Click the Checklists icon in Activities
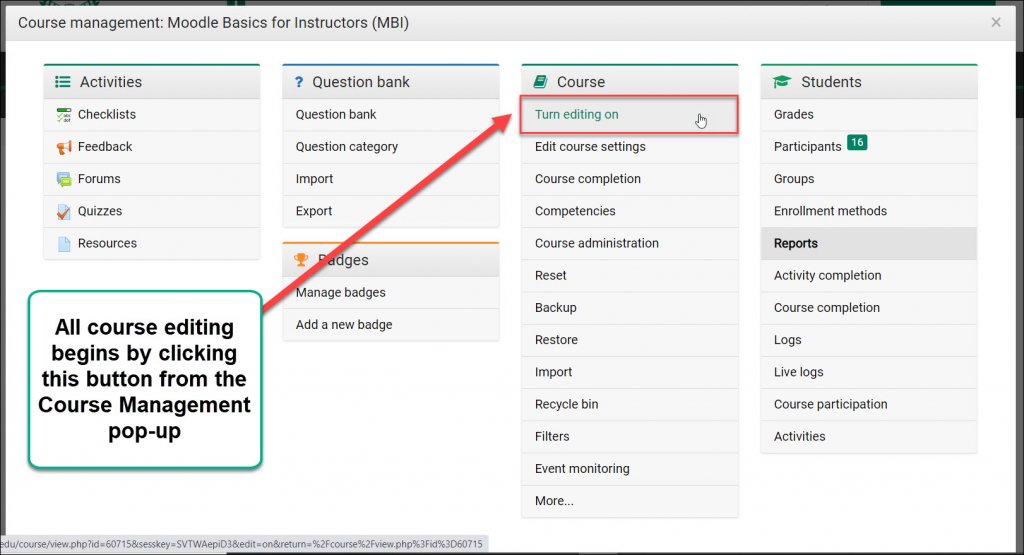Image resolution: width=1024 pixels, height=555 pixels. pyautogui.click(x=64, y=115)
